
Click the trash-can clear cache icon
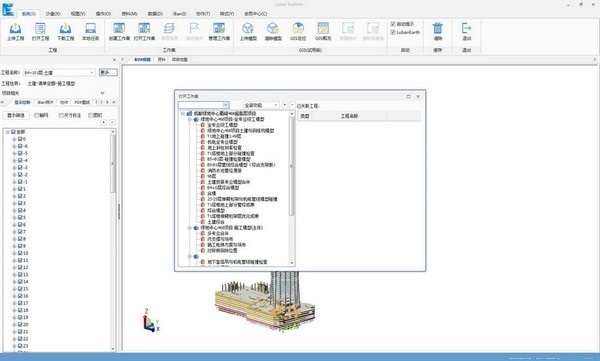(x=438, y=31)
